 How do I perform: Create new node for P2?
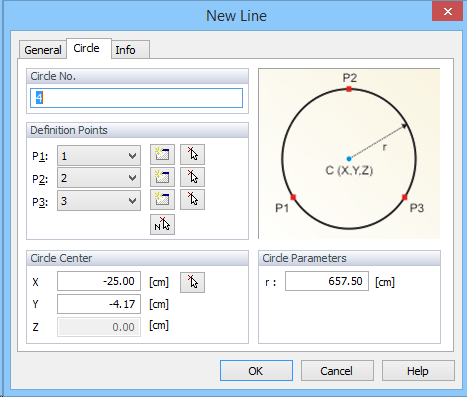pyautogui.click(x=162, y=177)
